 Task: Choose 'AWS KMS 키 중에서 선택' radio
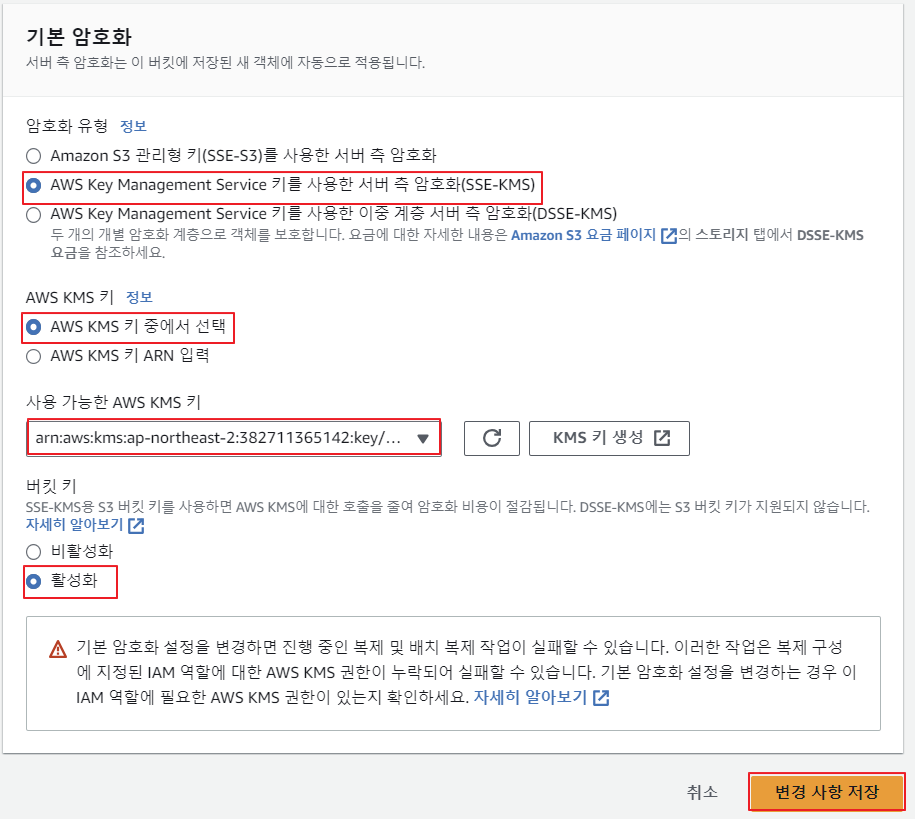34,327
